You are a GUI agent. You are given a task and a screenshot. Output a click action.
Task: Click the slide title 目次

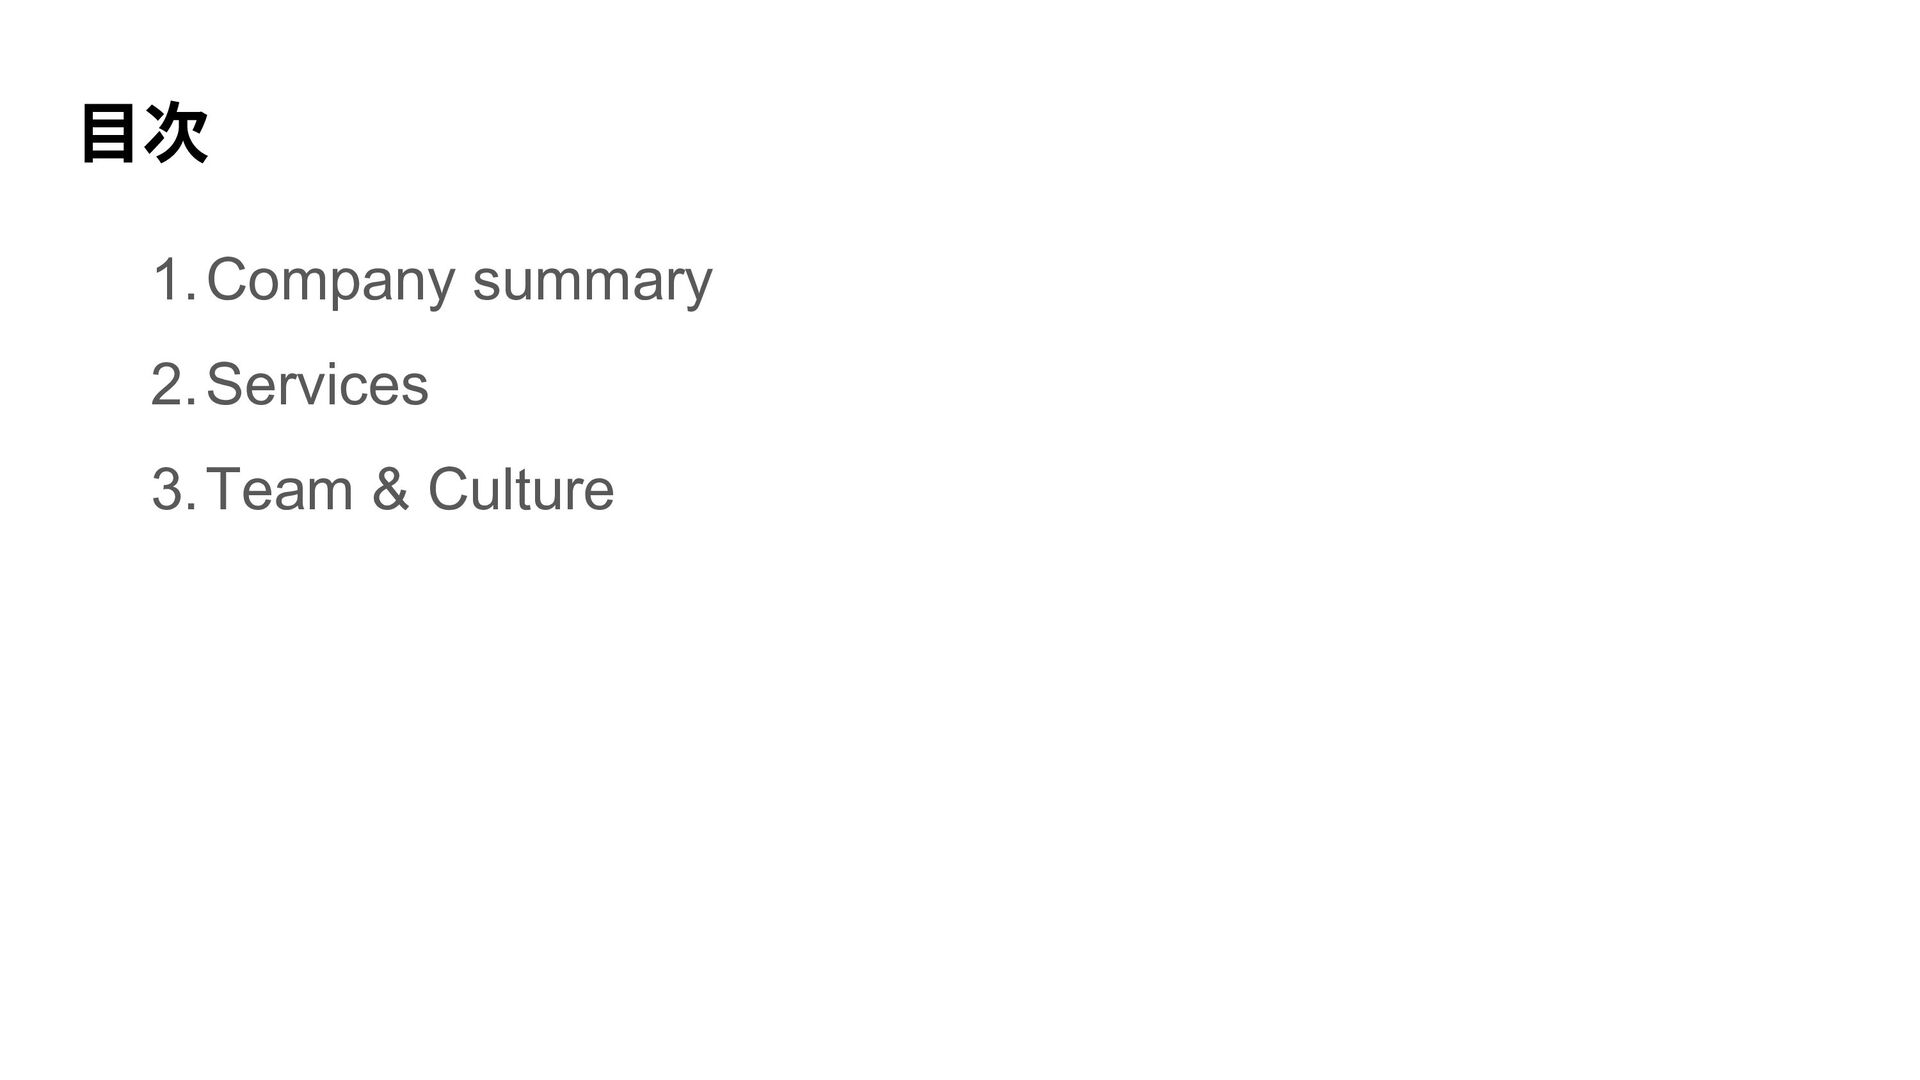[x=144, y=133]
